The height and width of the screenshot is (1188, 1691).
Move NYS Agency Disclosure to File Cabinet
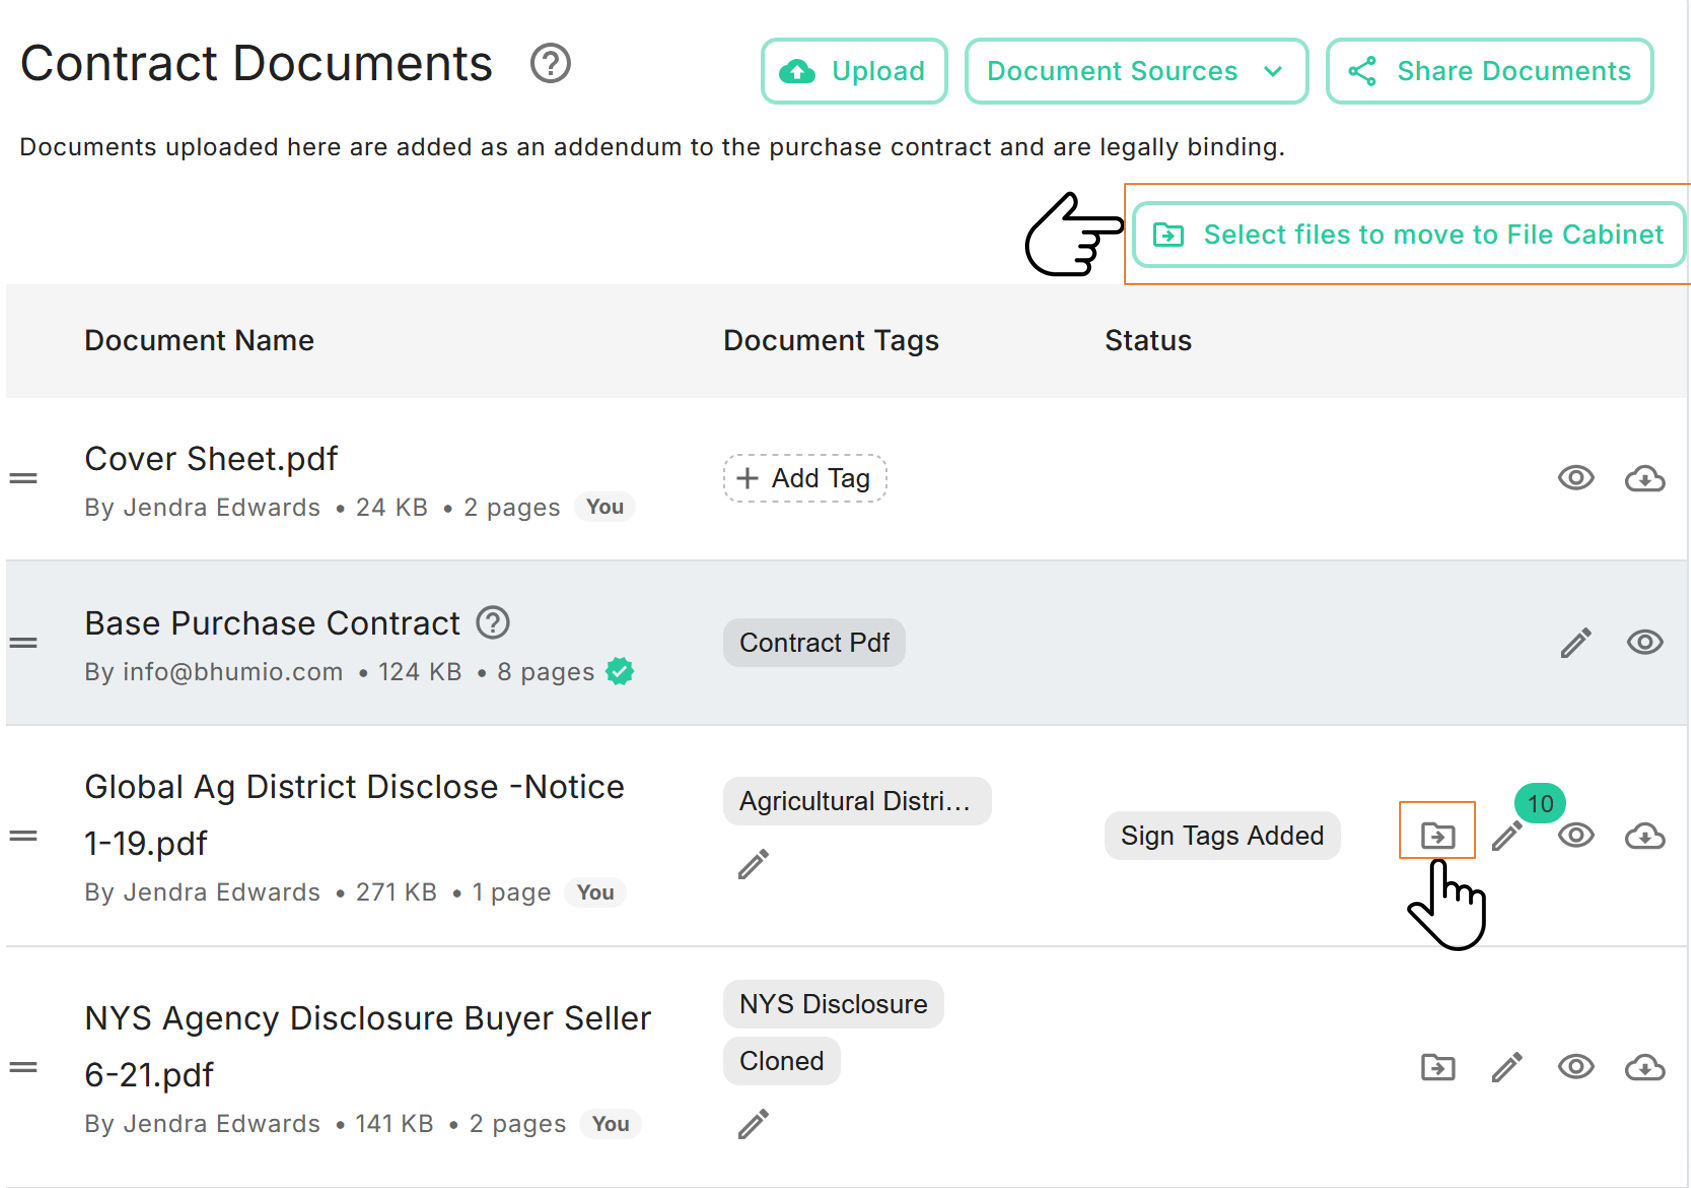point(1438,1067)
